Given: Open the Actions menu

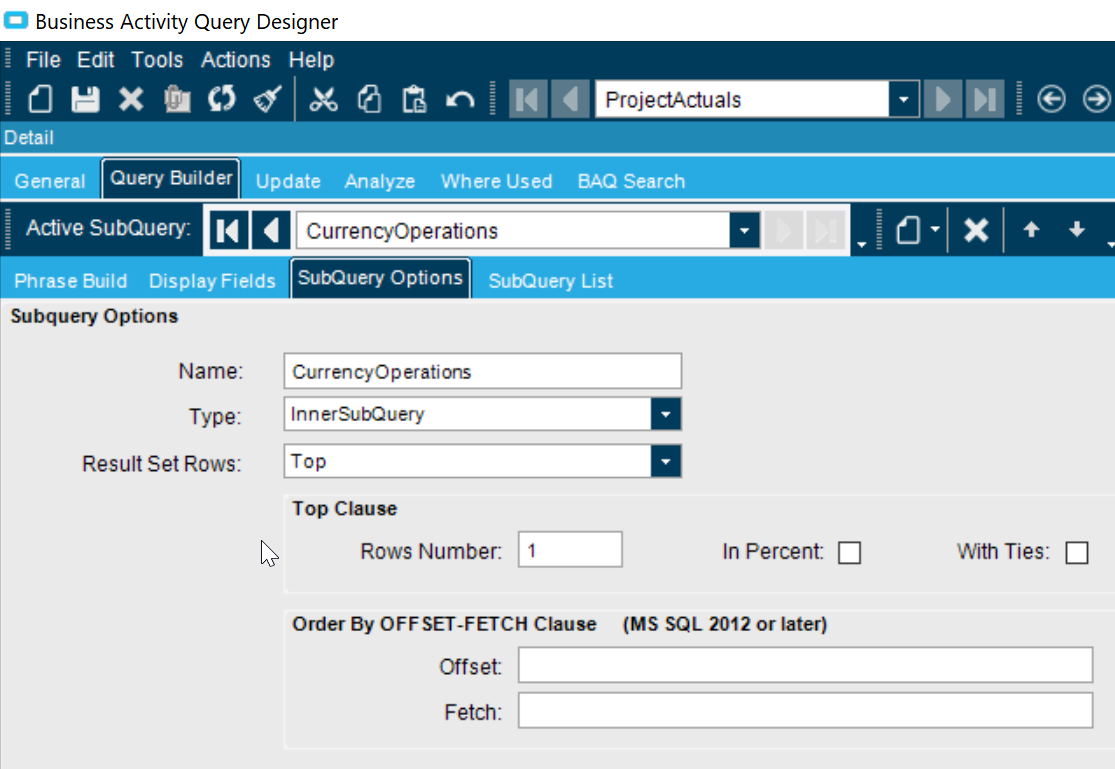Looking at the screenshot, I should [x=235, y=60].
